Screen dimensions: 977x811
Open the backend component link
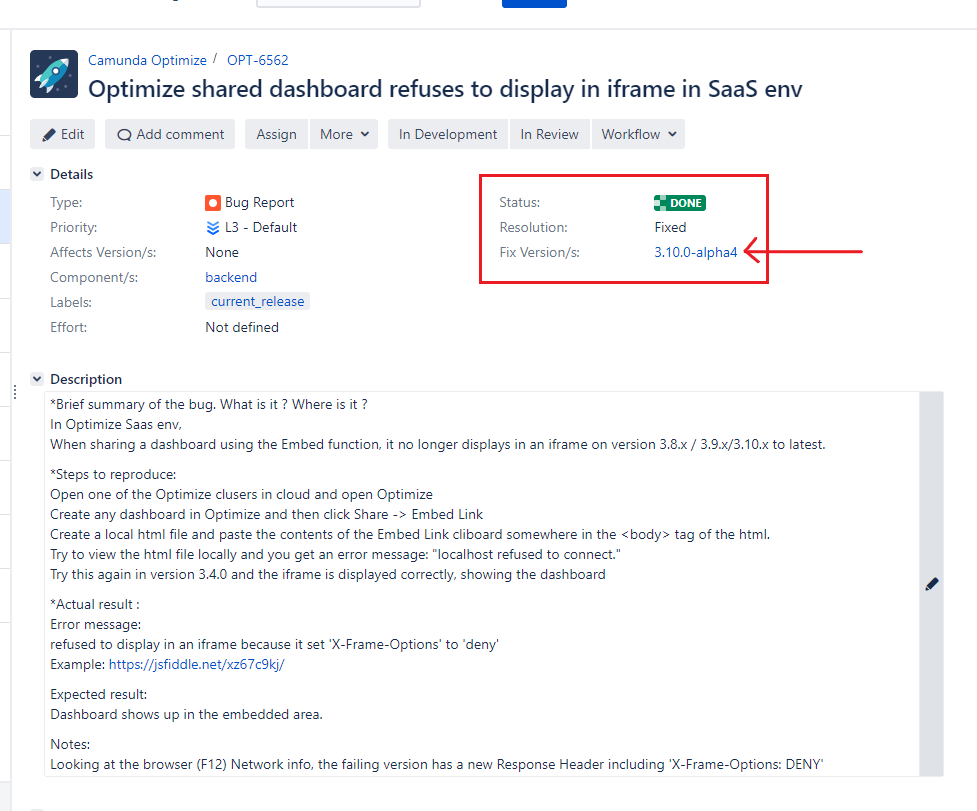click(x=231, y=277)
